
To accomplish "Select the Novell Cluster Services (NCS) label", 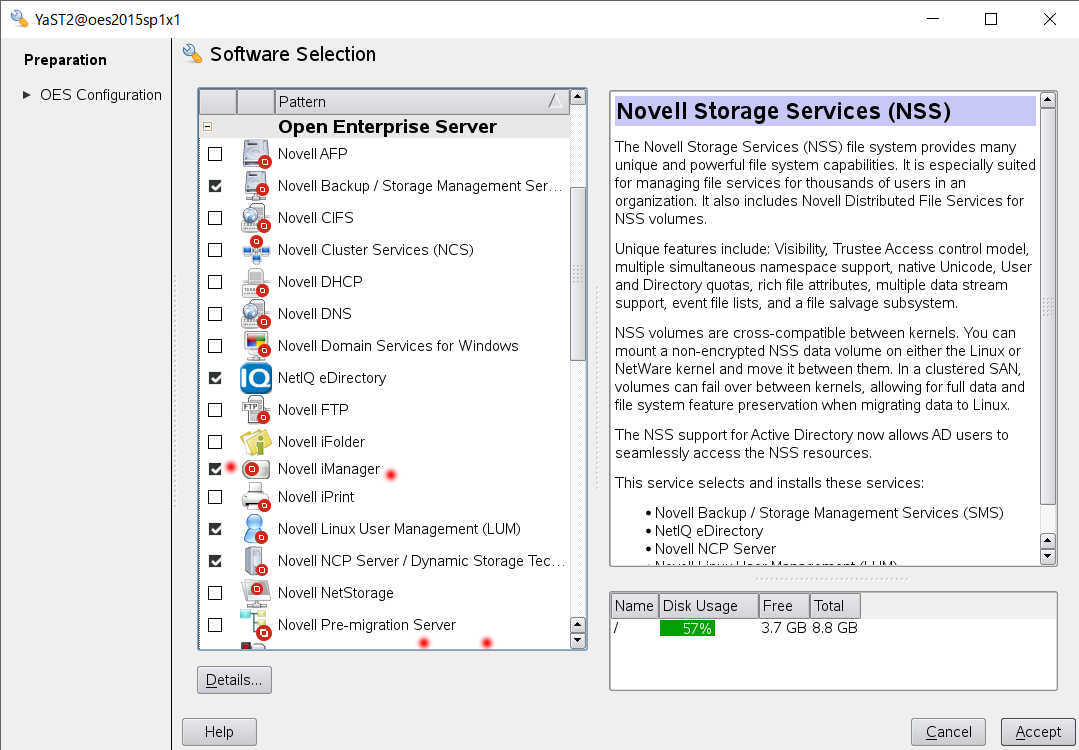I will (x=376, y=250).
